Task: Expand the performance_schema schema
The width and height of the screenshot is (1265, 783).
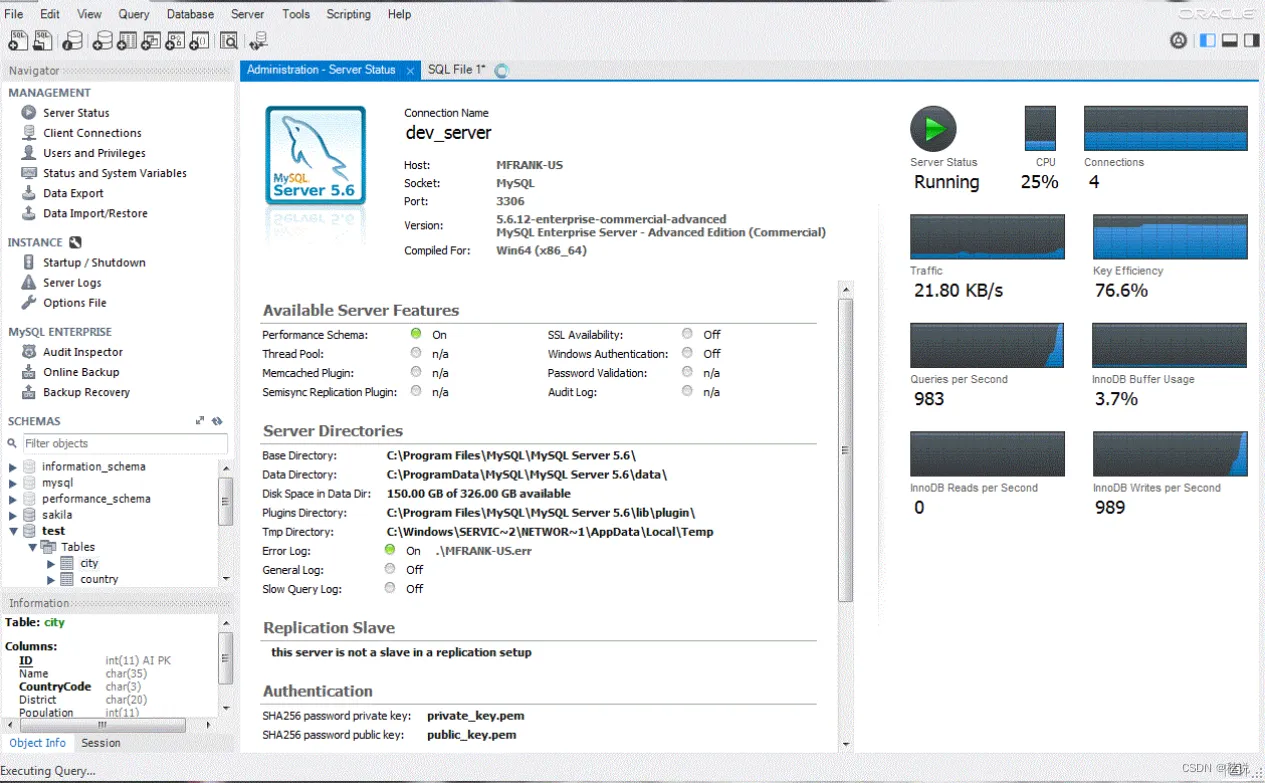Action: (13, 499)
